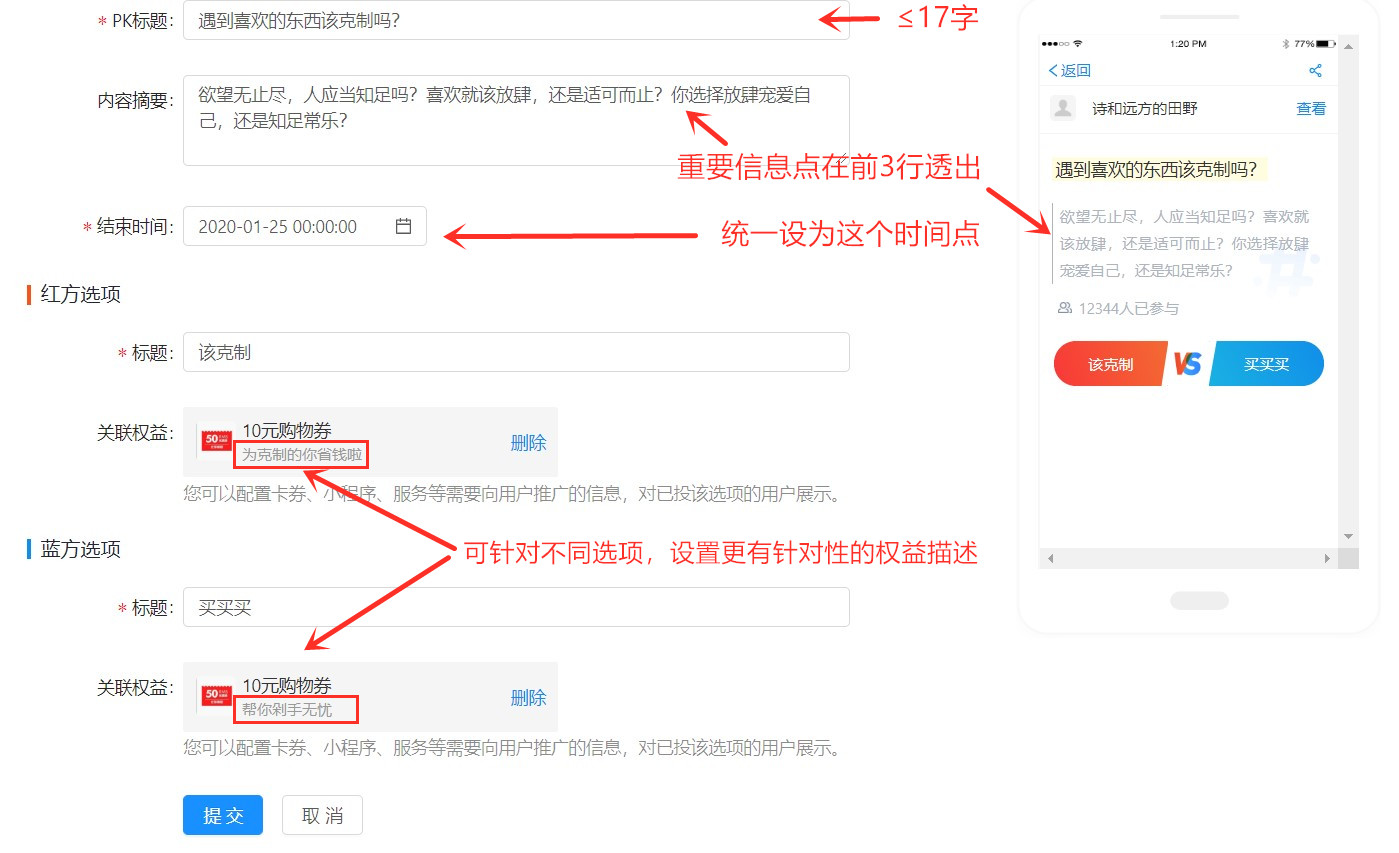
Task: Click the participants icon next to 12344人已参与
Action: click(1064, 308)
